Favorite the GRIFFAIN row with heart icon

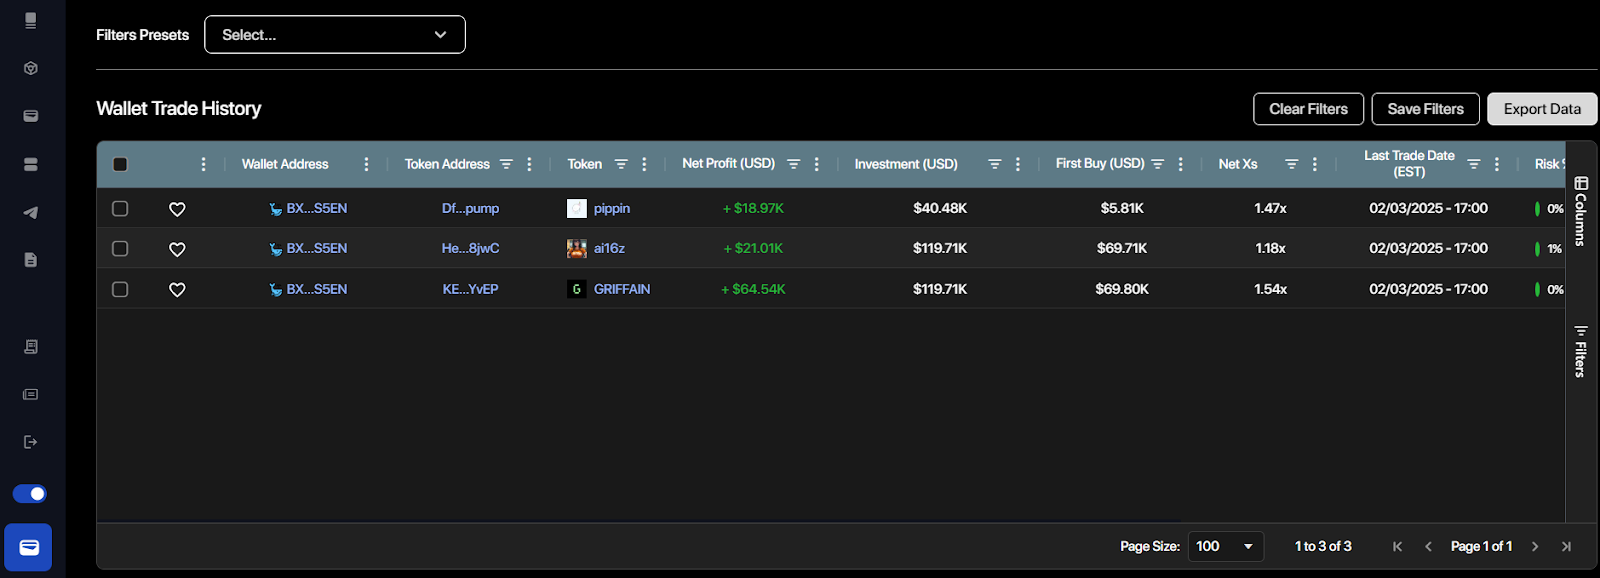pos(177,289)
